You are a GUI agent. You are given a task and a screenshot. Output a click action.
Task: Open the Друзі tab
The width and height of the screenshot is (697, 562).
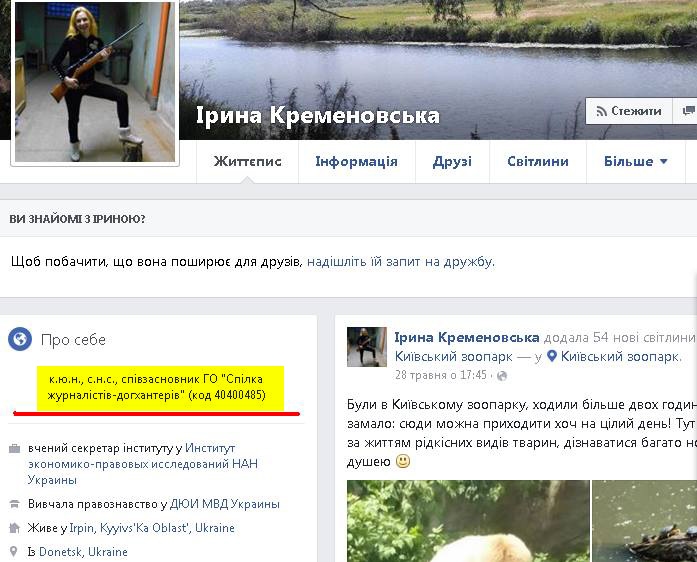[452, 161]
